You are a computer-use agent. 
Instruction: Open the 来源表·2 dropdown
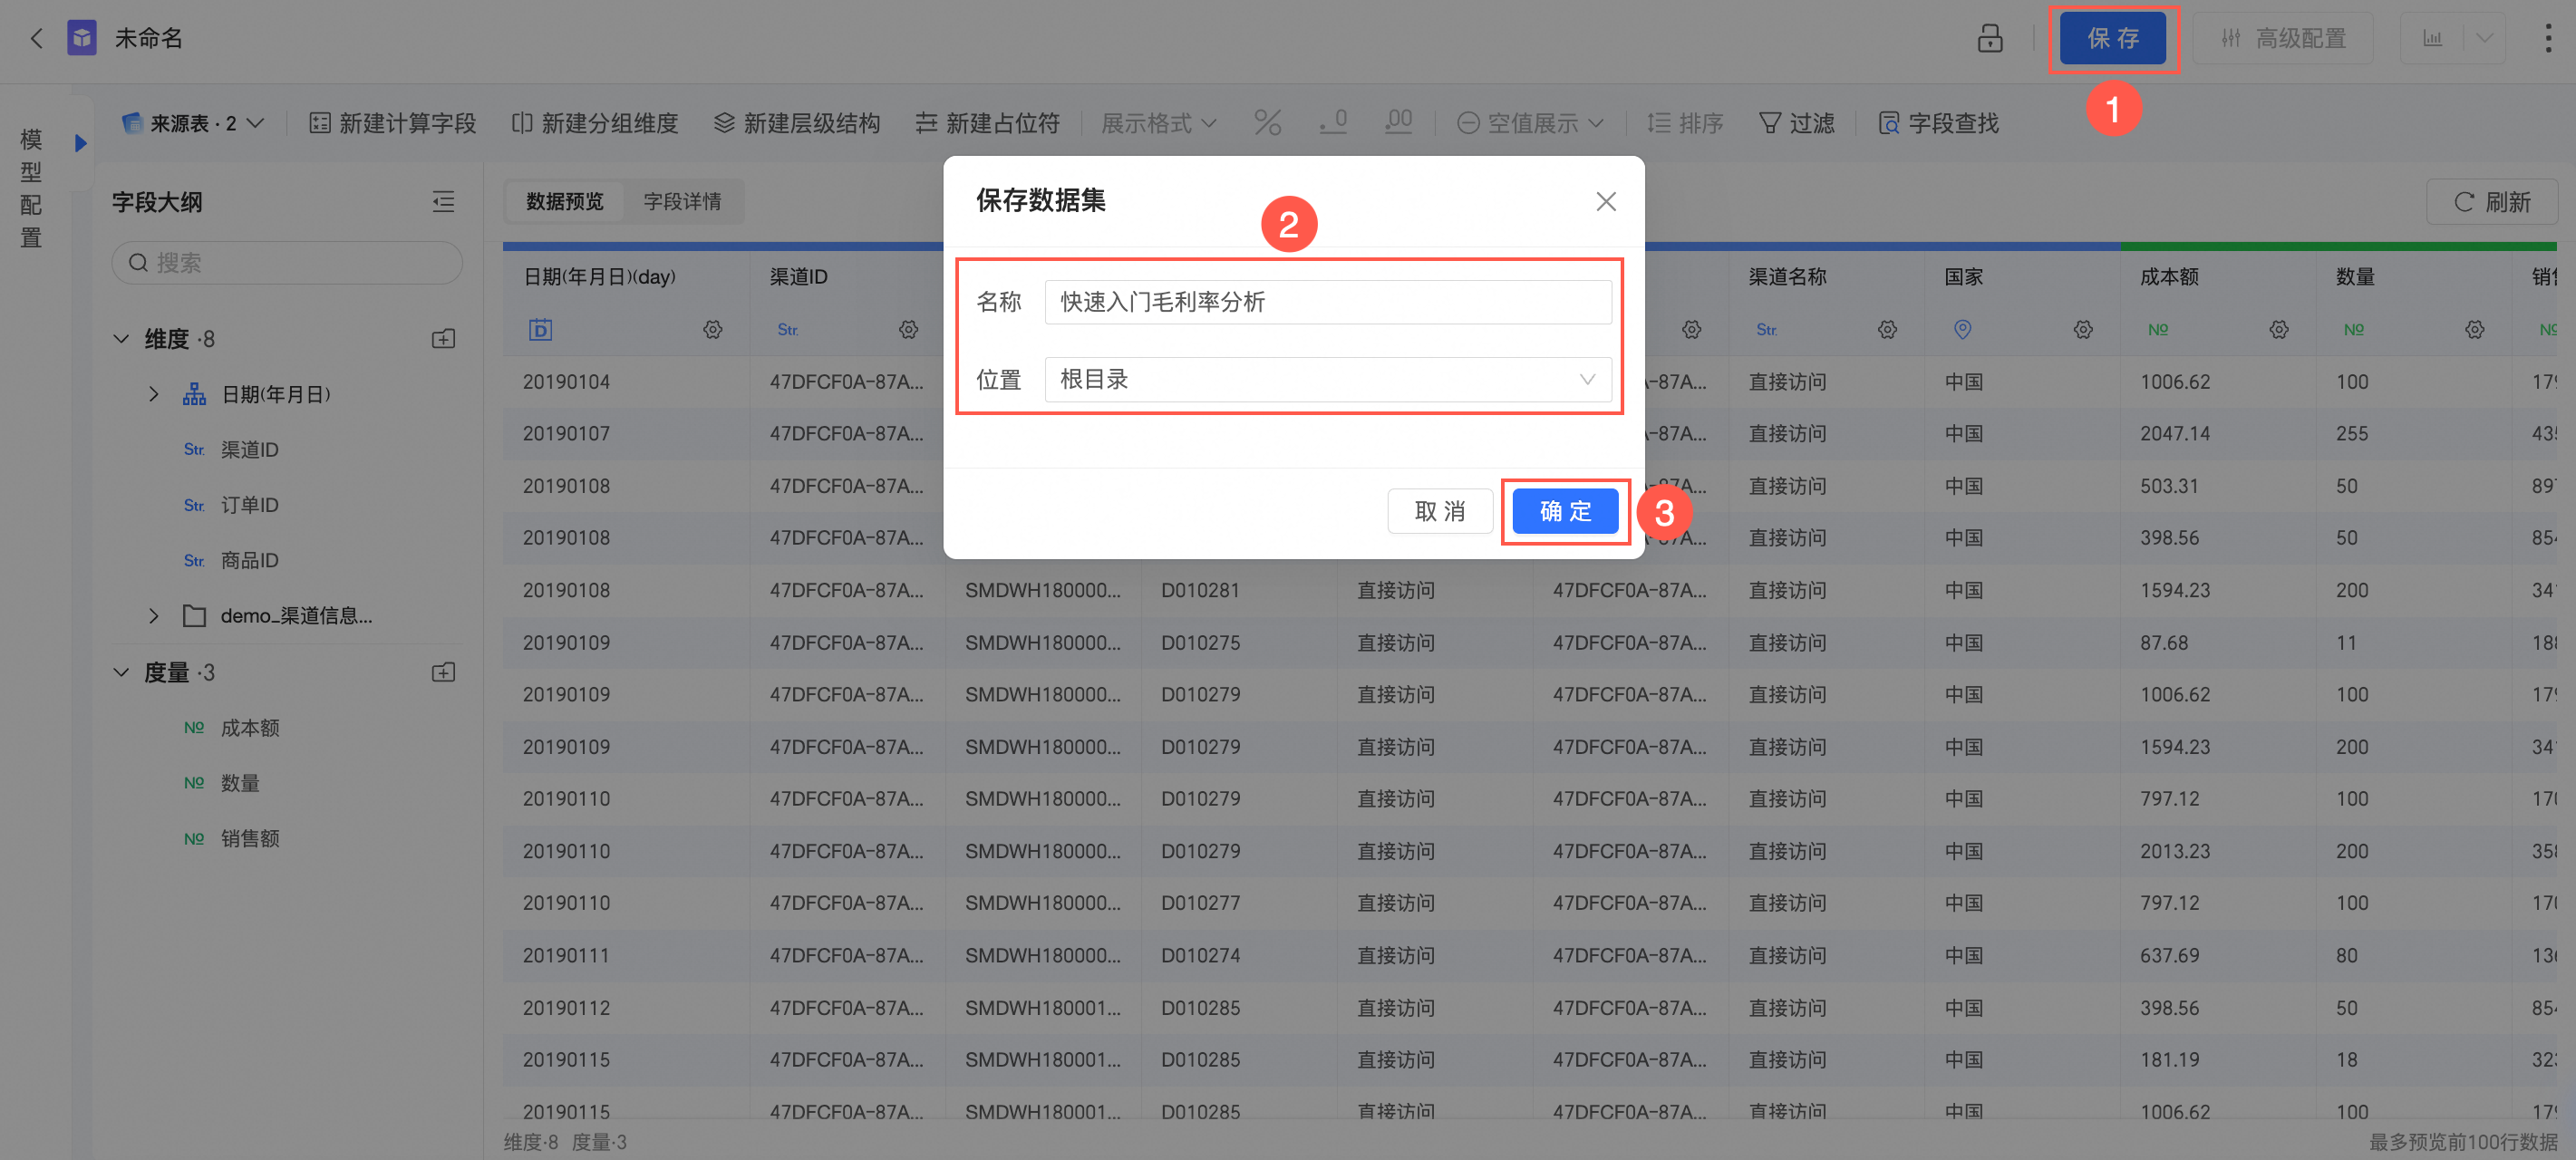[193, 123]
